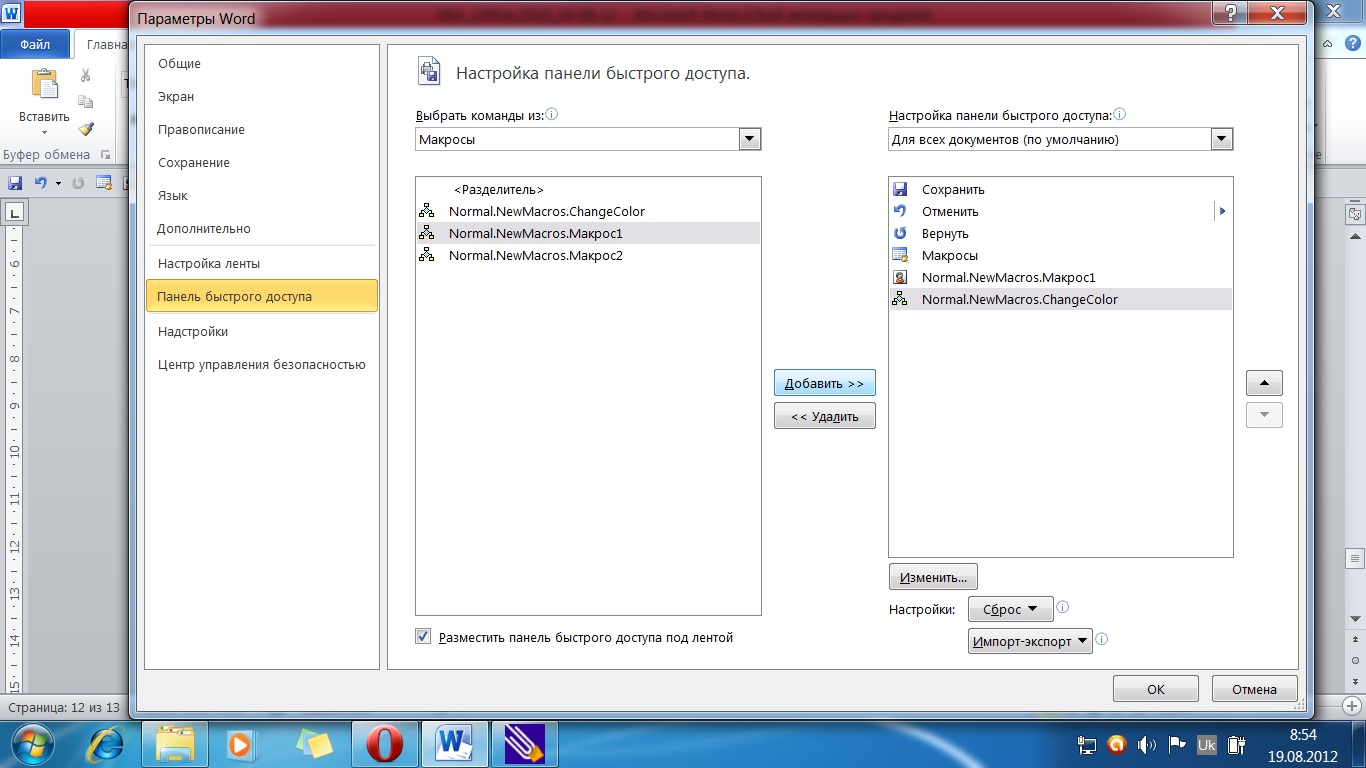The image size is (1366, 768).
Task: Expand the Сброс dropdown button
Action: pyautogui.click(x=1011, y=609)
